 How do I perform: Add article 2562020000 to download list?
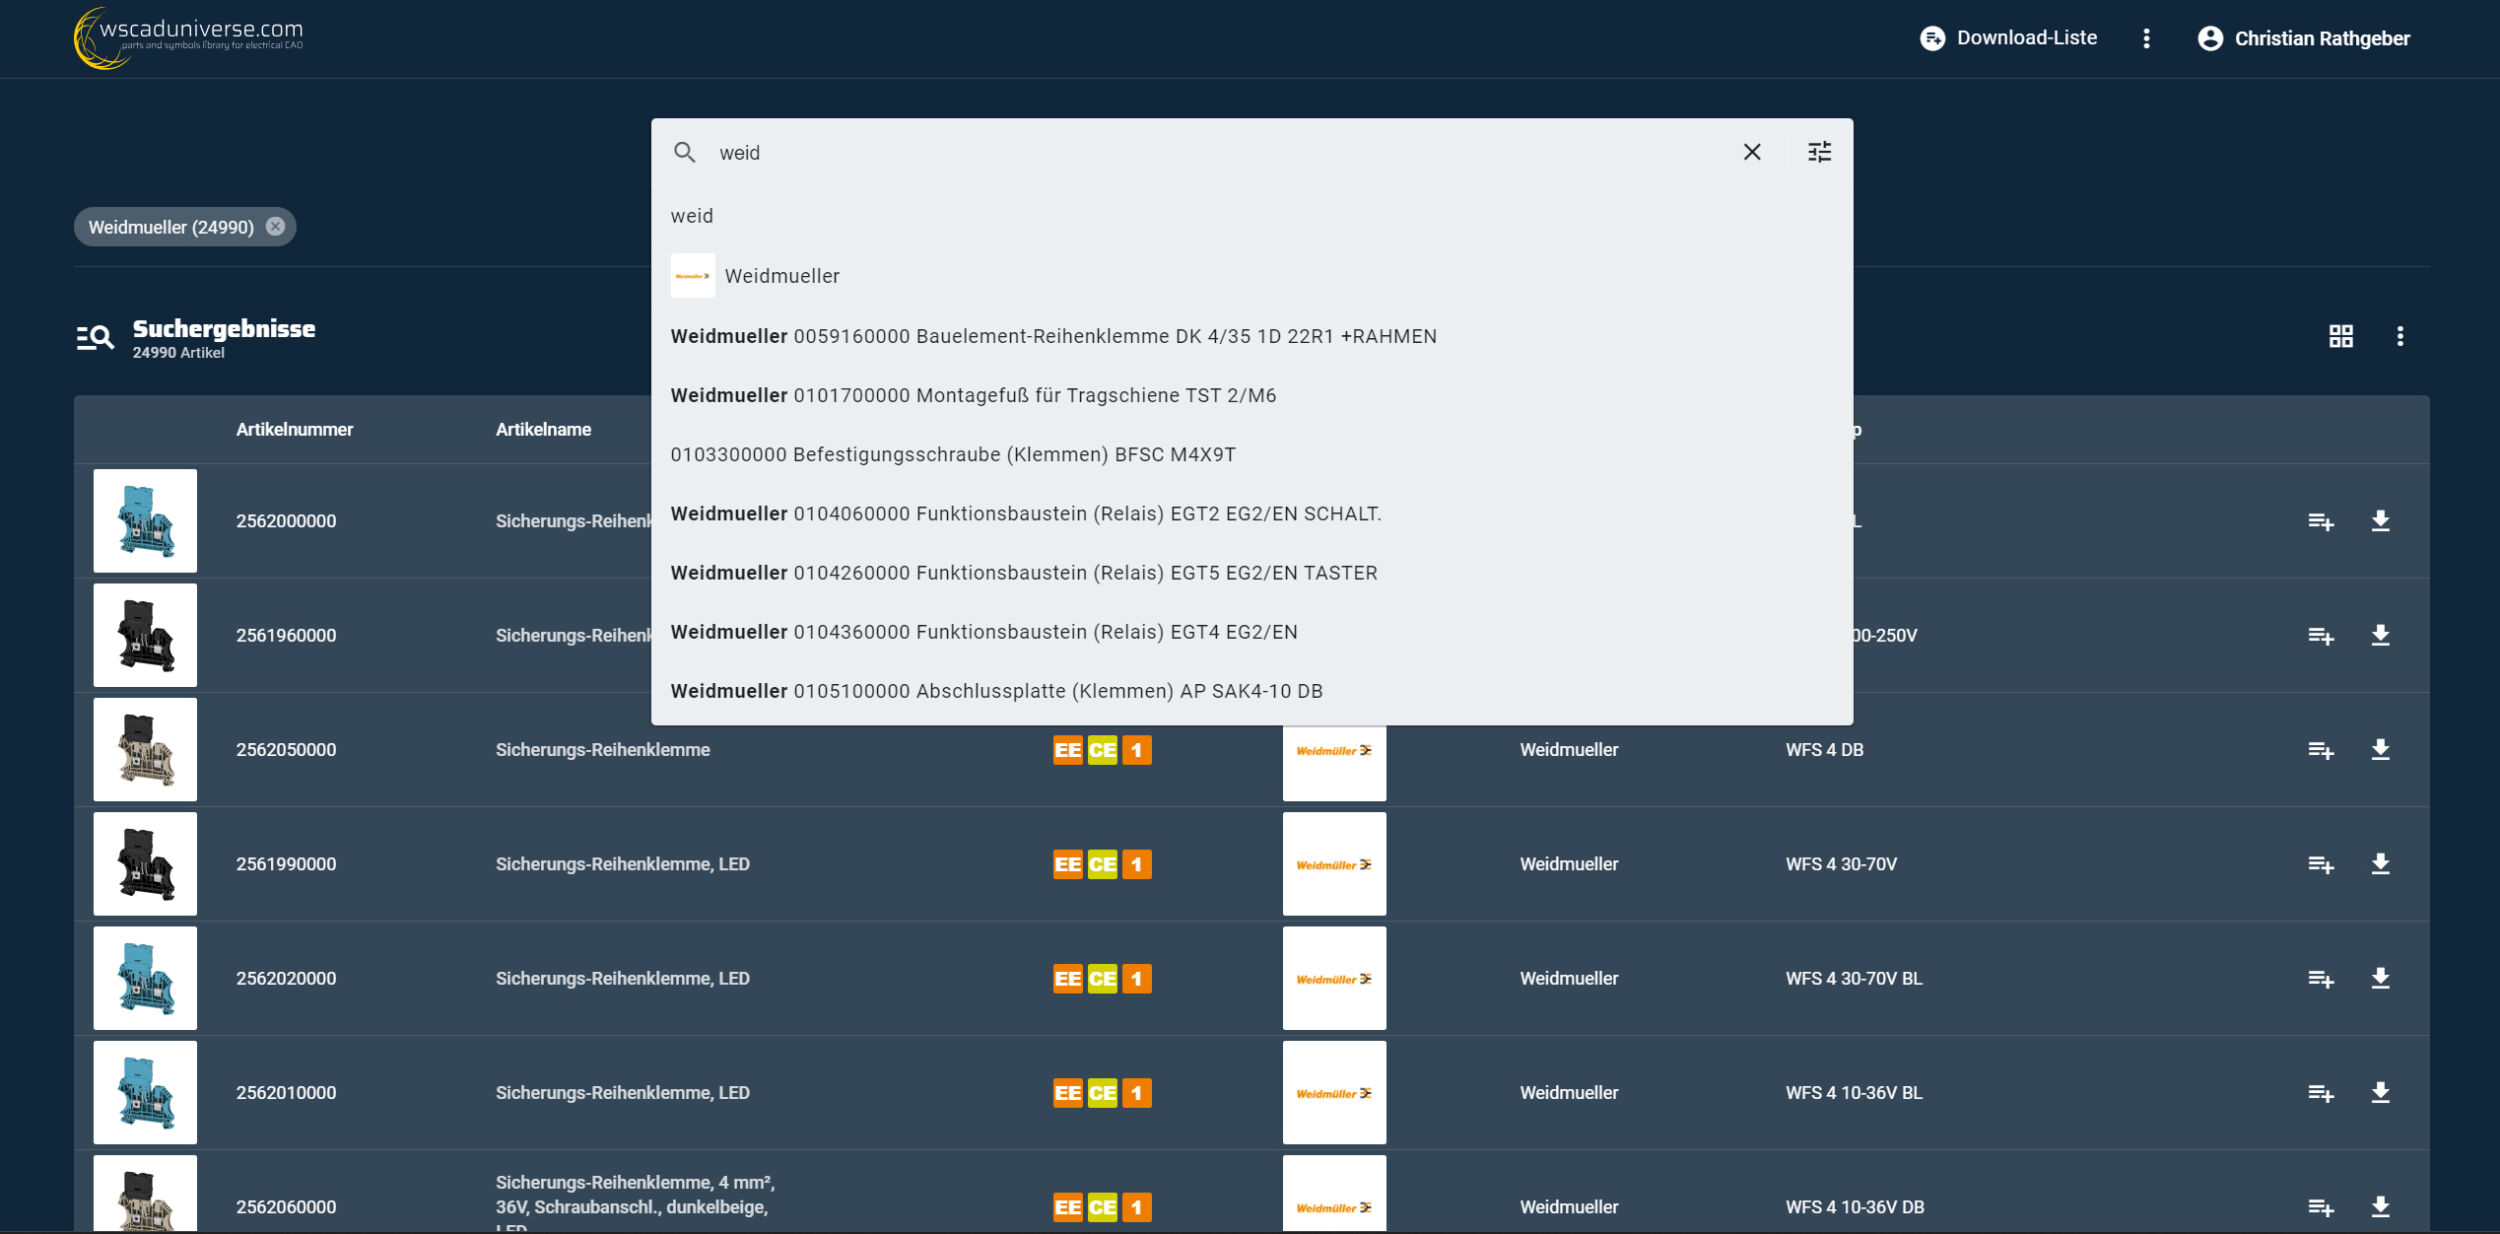click(x=2321, y=978)
